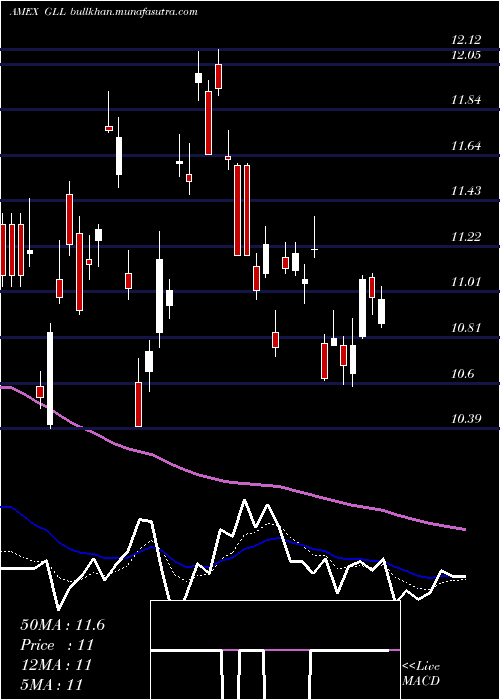Click the 12.05 price level label
The width and height of the screenshot is (500, 700).
pyautogui.click(x=466, y=55)
